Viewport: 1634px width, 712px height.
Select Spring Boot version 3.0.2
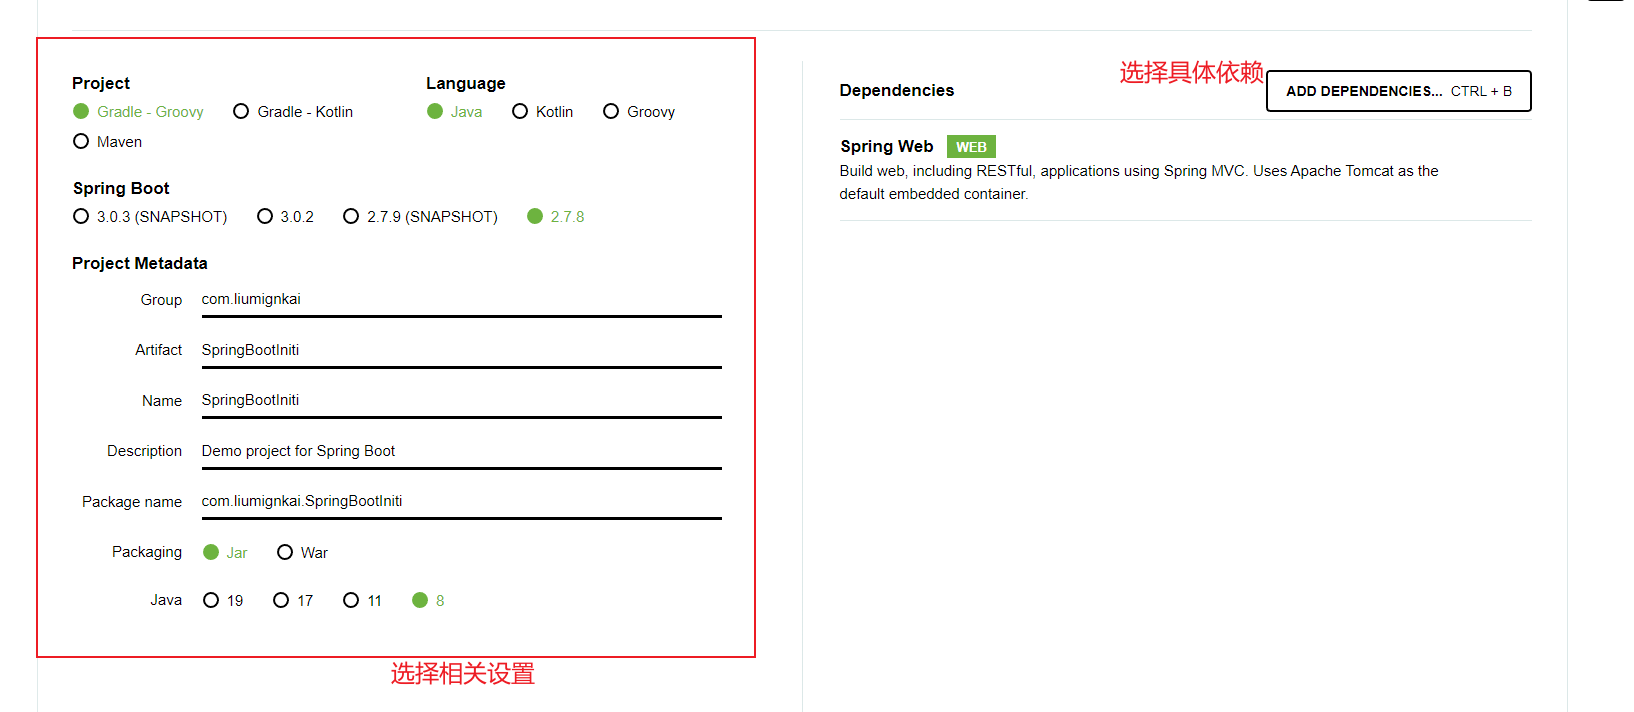point(265,217)
